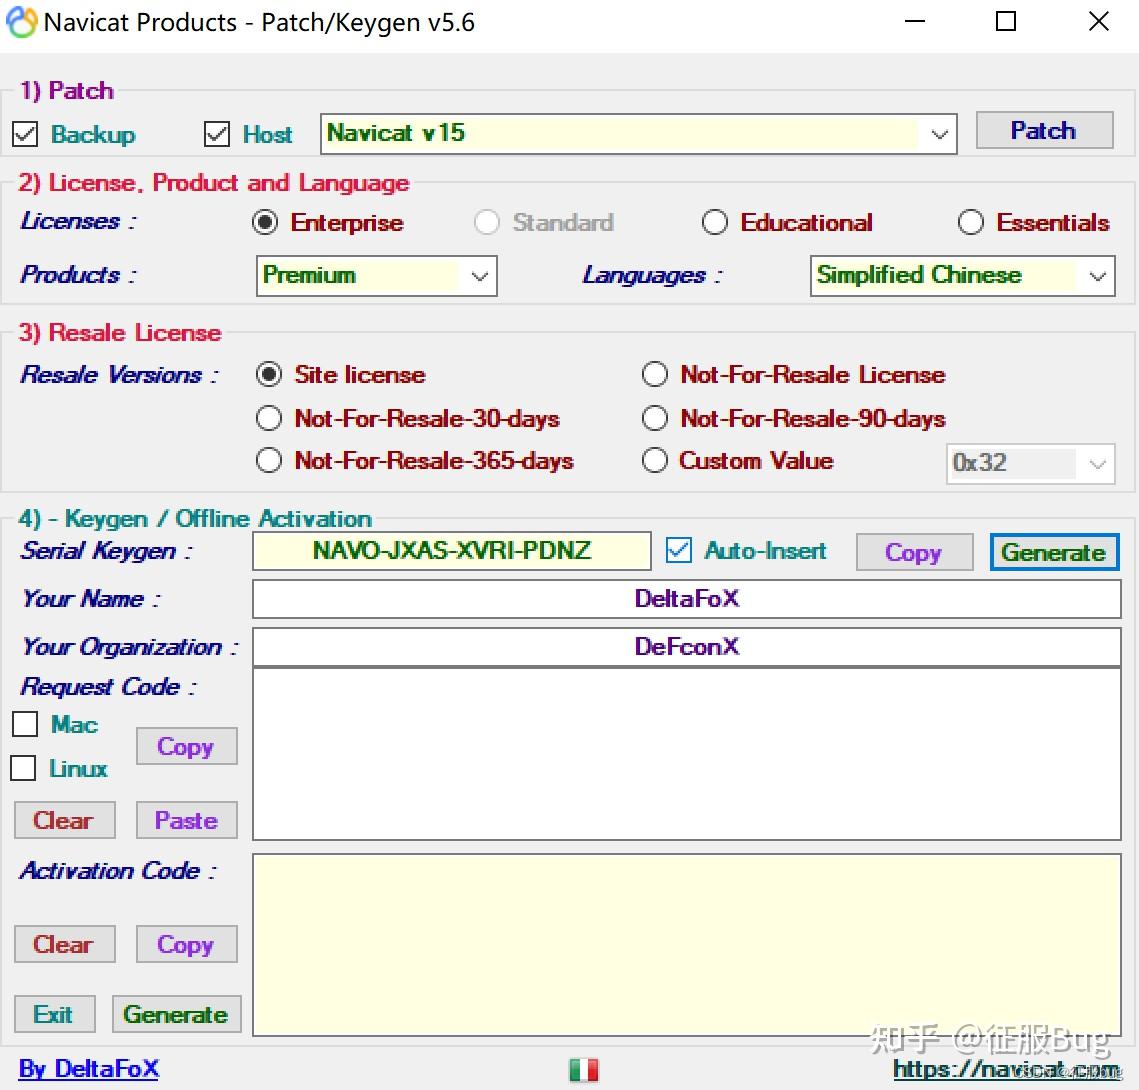
Task: Choose Not-For-Resale-30-days radio button
Action: (269, 418)
